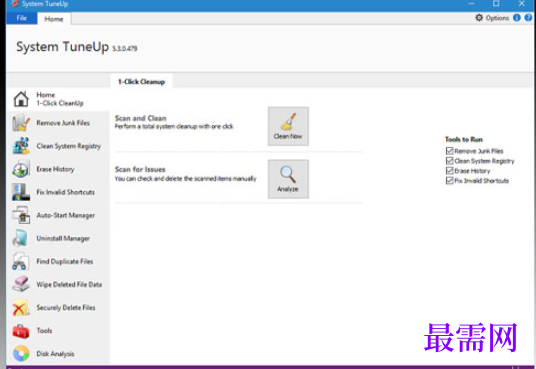Open Disk Analysis sidebar label
536x369 pixels.
tap(55, 354)
